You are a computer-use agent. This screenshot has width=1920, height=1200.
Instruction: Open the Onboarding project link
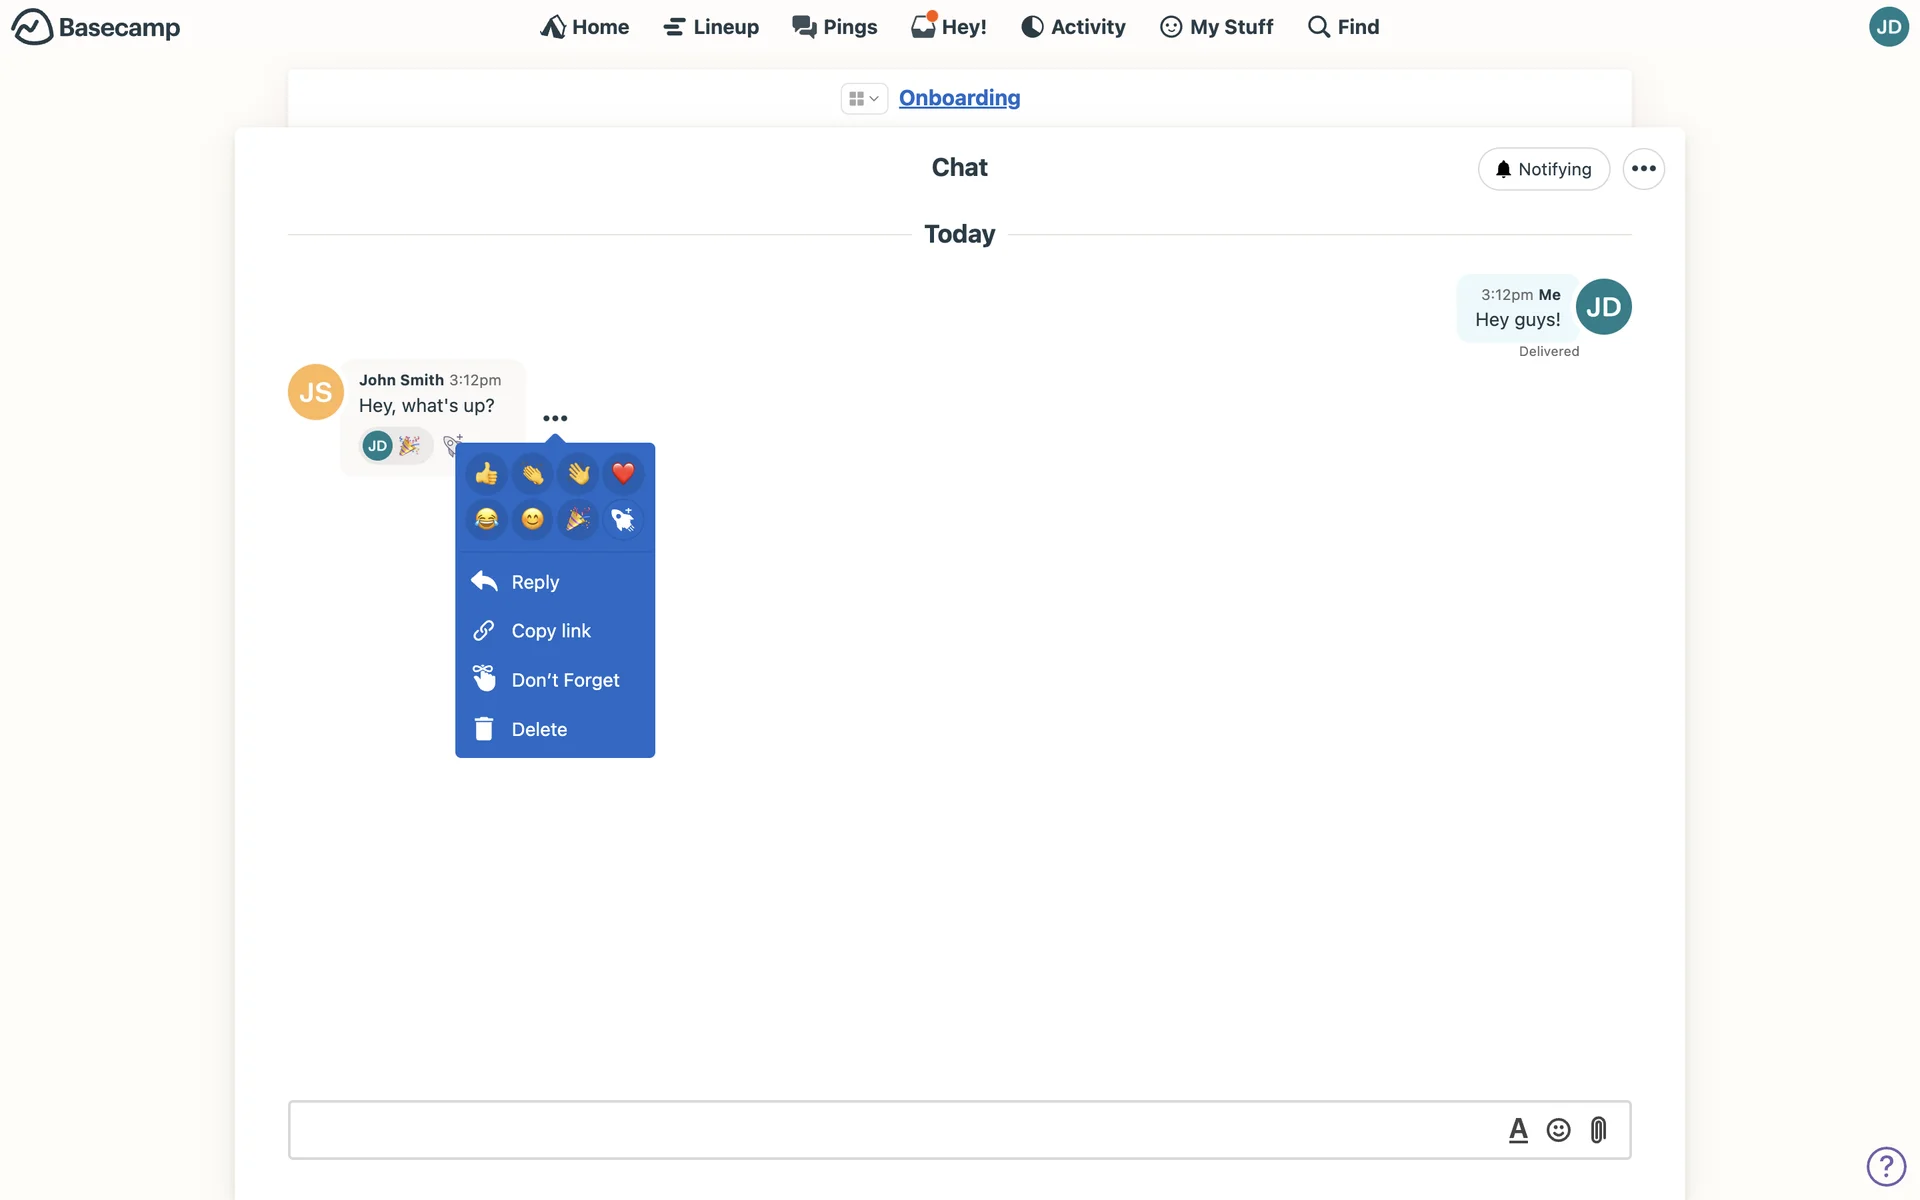pyautogui.click(x=959, y=98)
